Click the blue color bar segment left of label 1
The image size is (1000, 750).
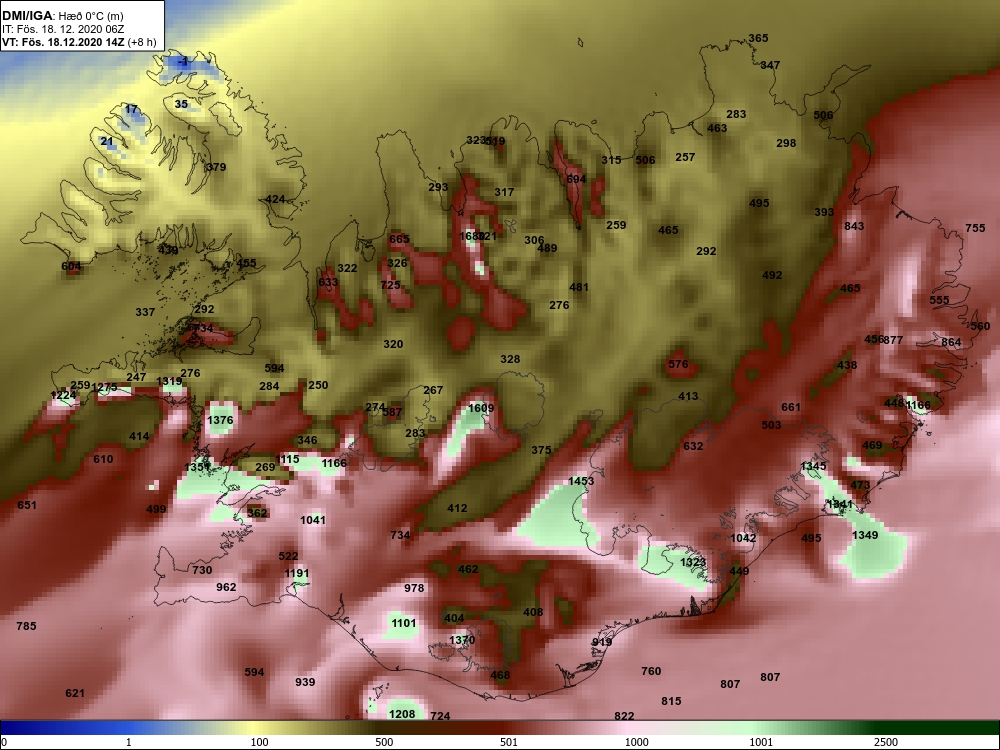pos(64,728)
